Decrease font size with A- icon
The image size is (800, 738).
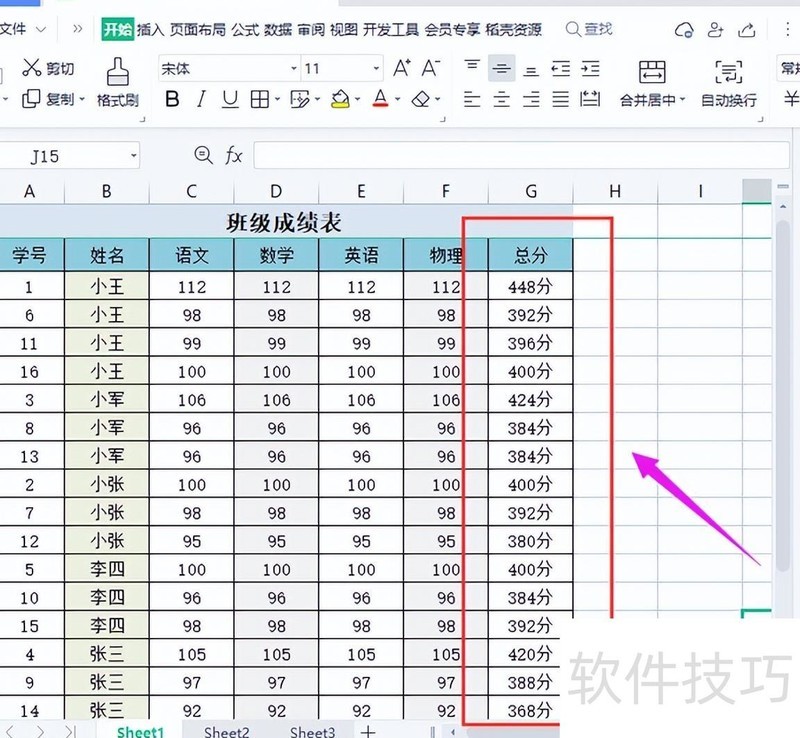[x=431, y=69]
